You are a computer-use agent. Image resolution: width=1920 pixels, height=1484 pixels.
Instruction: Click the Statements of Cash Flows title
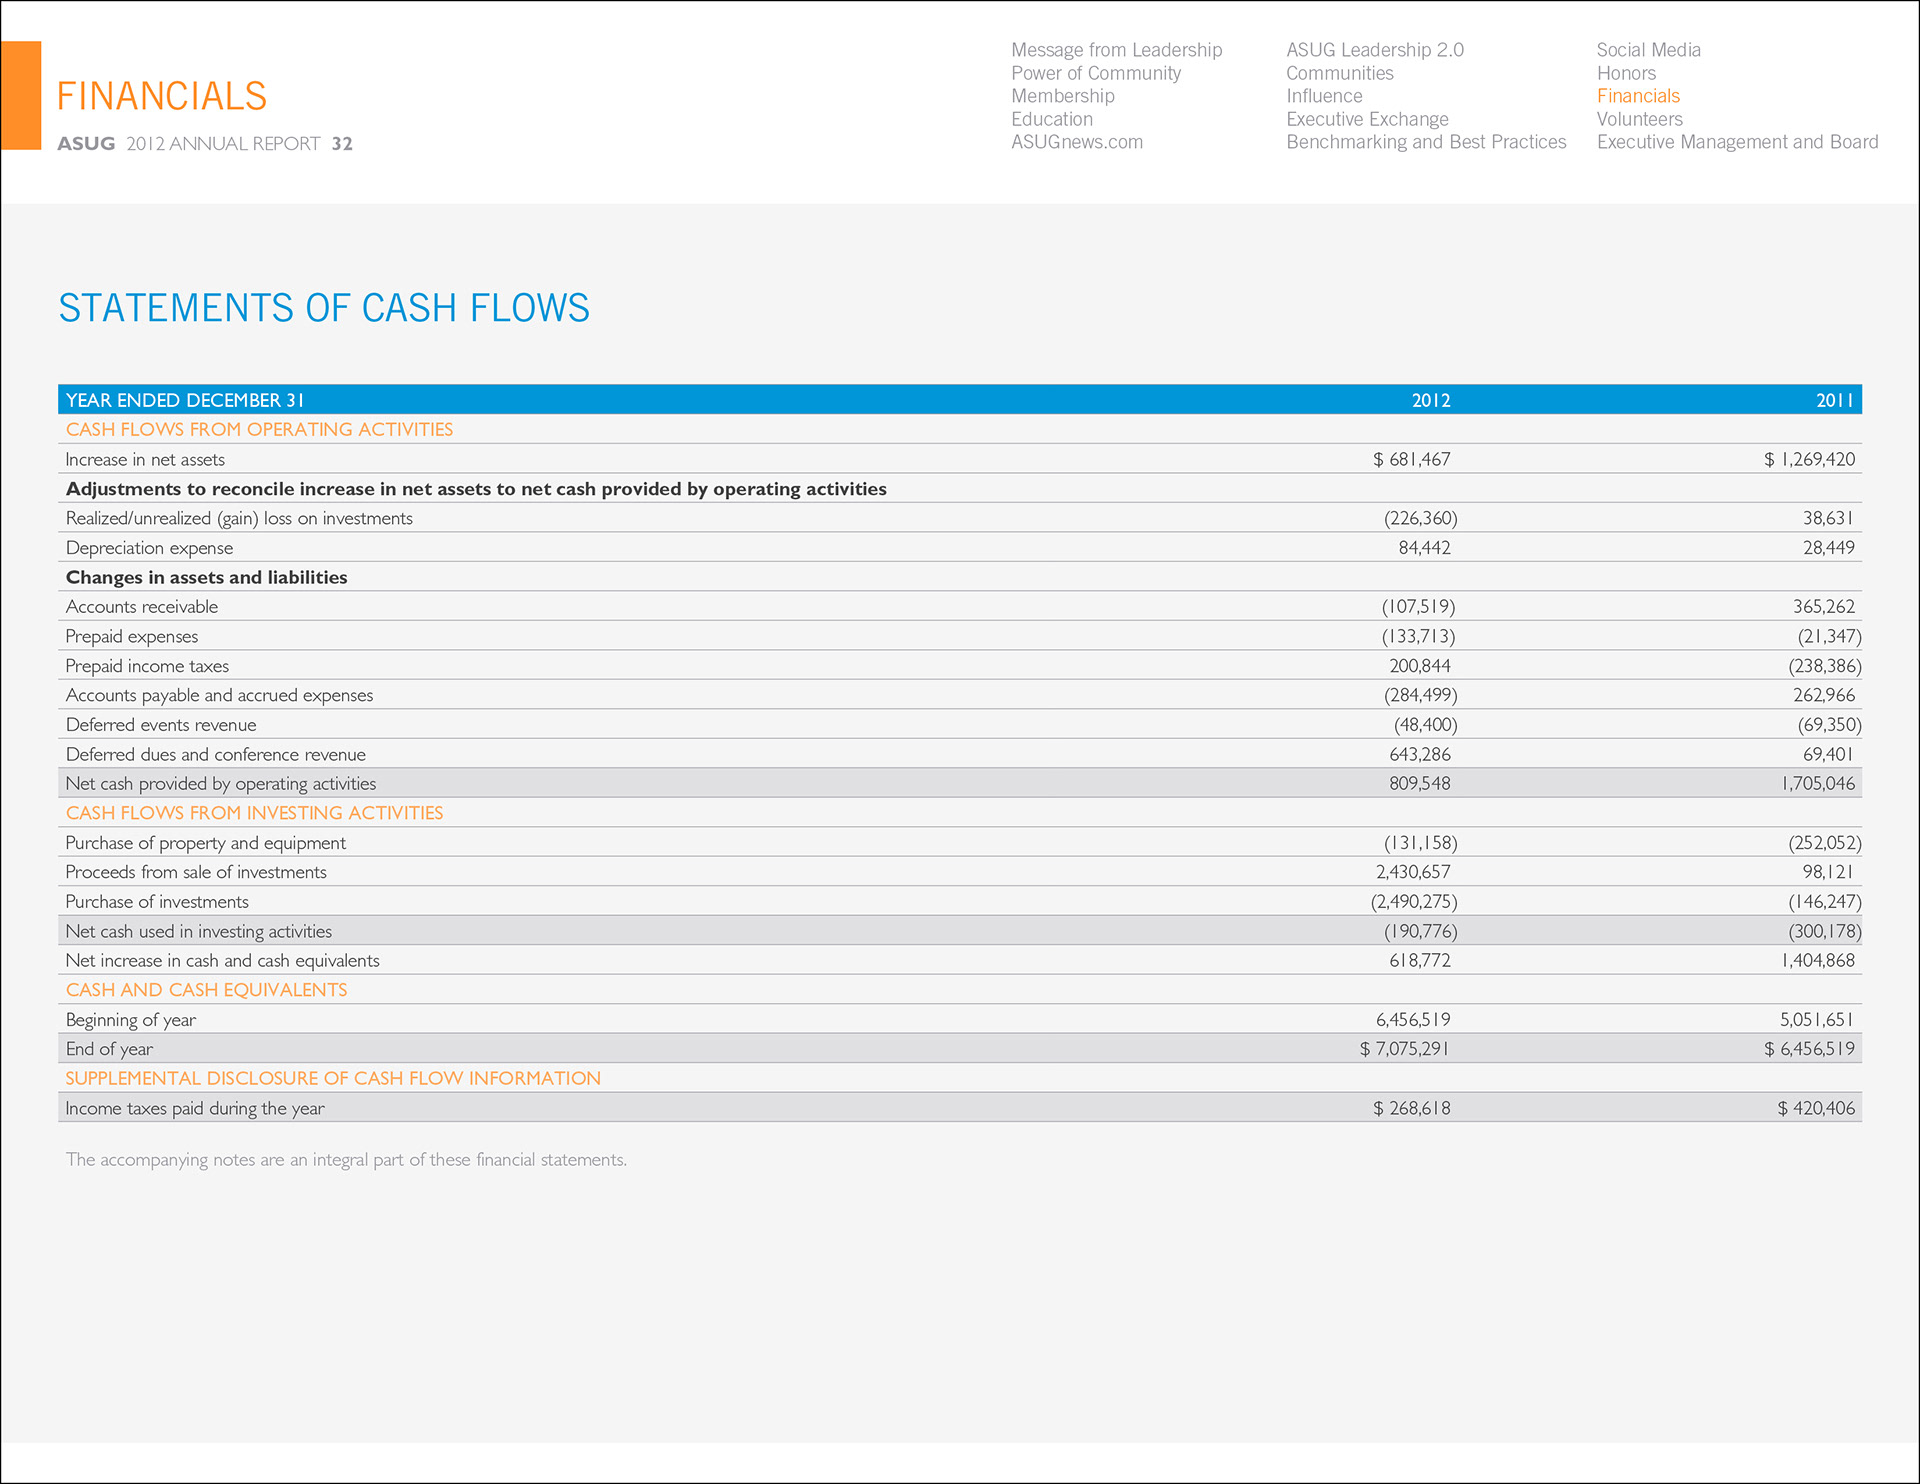coord(324,308)
